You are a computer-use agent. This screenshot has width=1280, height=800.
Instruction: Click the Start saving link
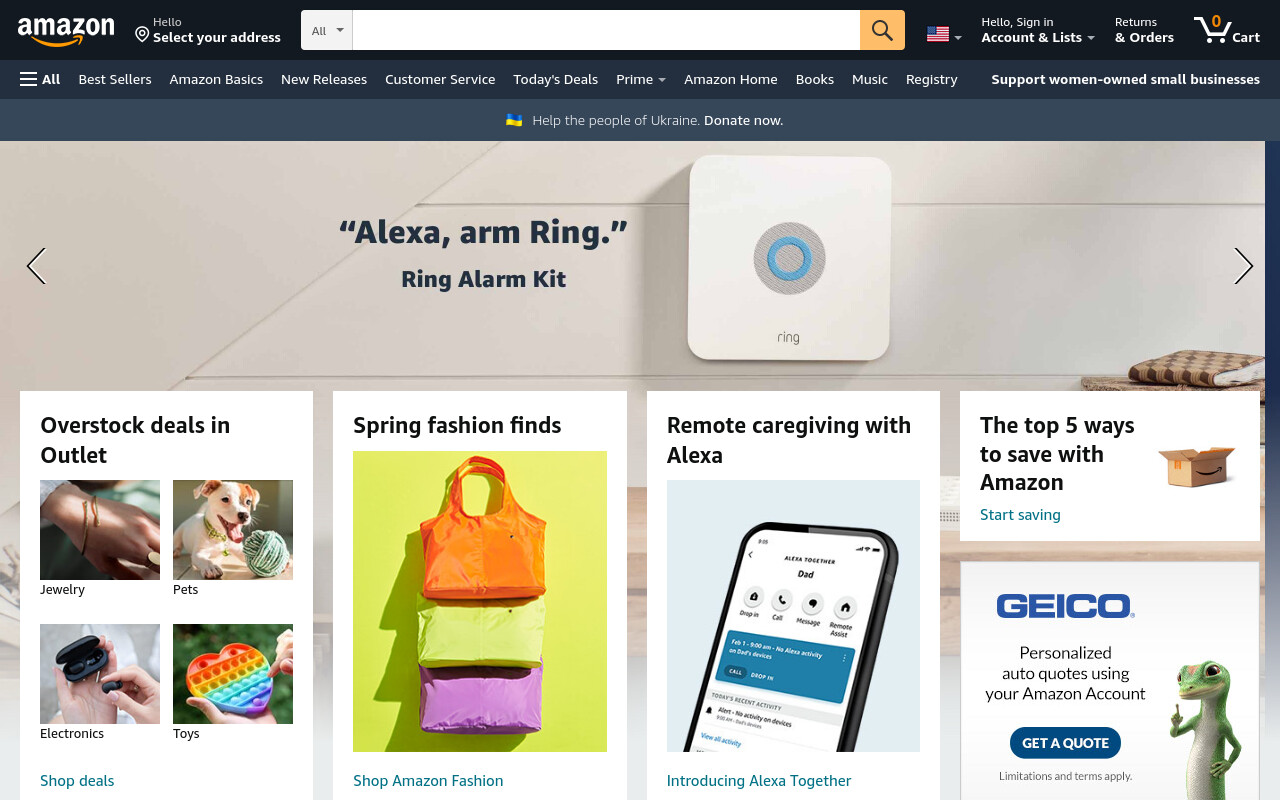(1020, 515)
